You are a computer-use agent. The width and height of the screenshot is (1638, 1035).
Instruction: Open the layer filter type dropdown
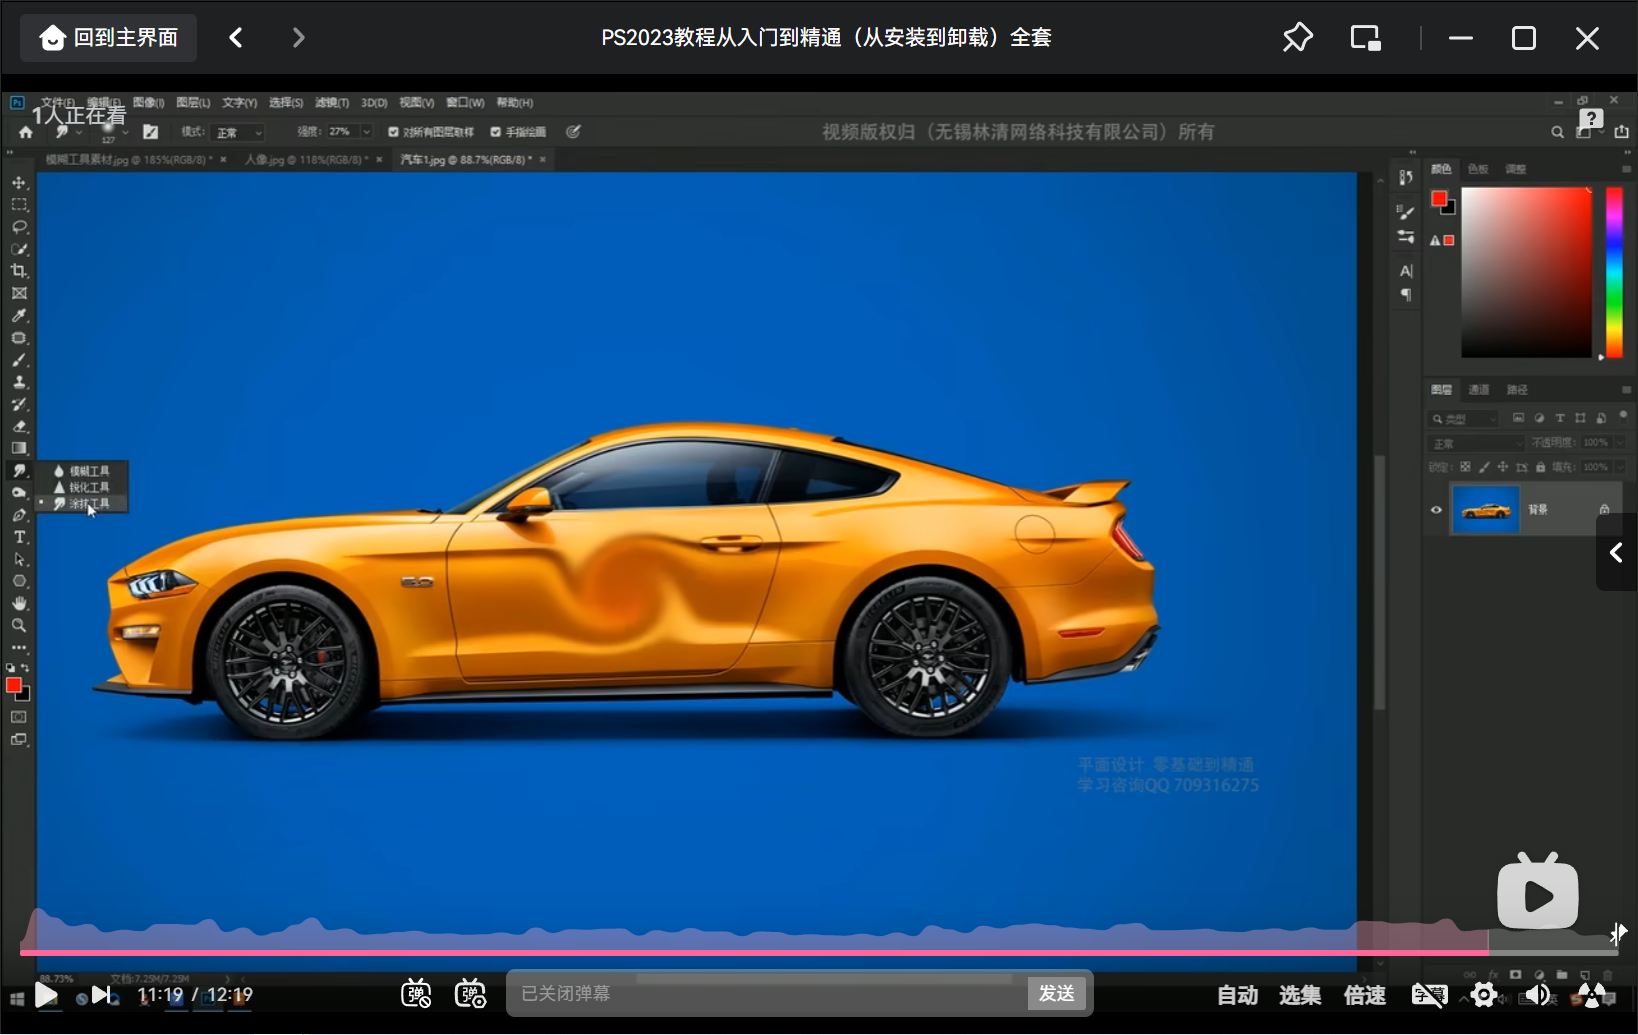point(1463,419)
